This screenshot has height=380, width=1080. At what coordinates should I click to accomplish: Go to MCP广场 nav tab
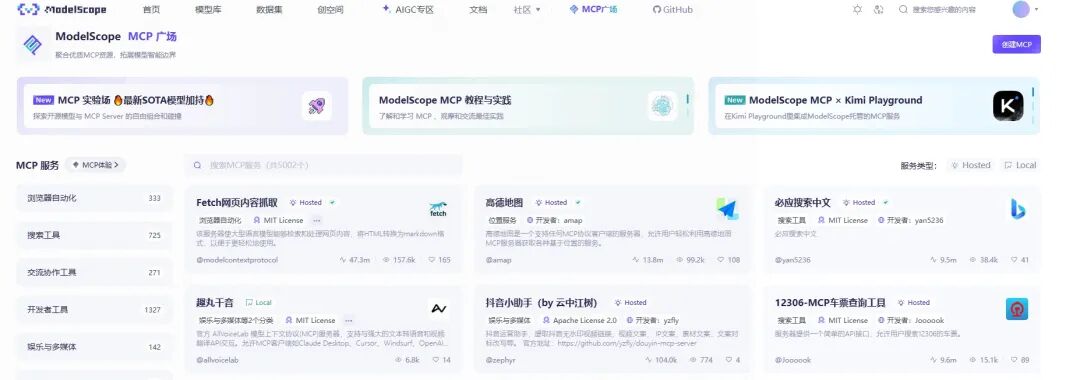pos(594,10)
